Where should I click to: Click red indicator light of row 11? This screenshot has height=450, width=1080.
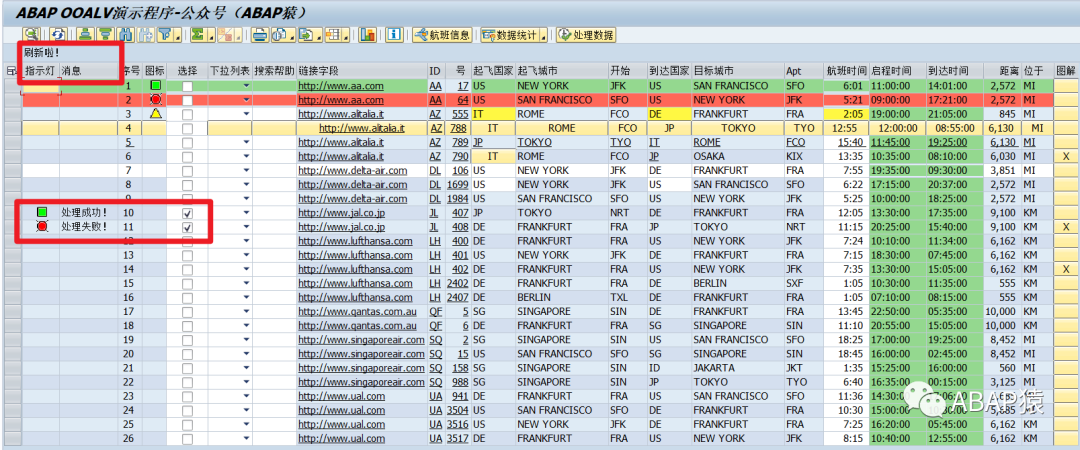click(41, 226)
